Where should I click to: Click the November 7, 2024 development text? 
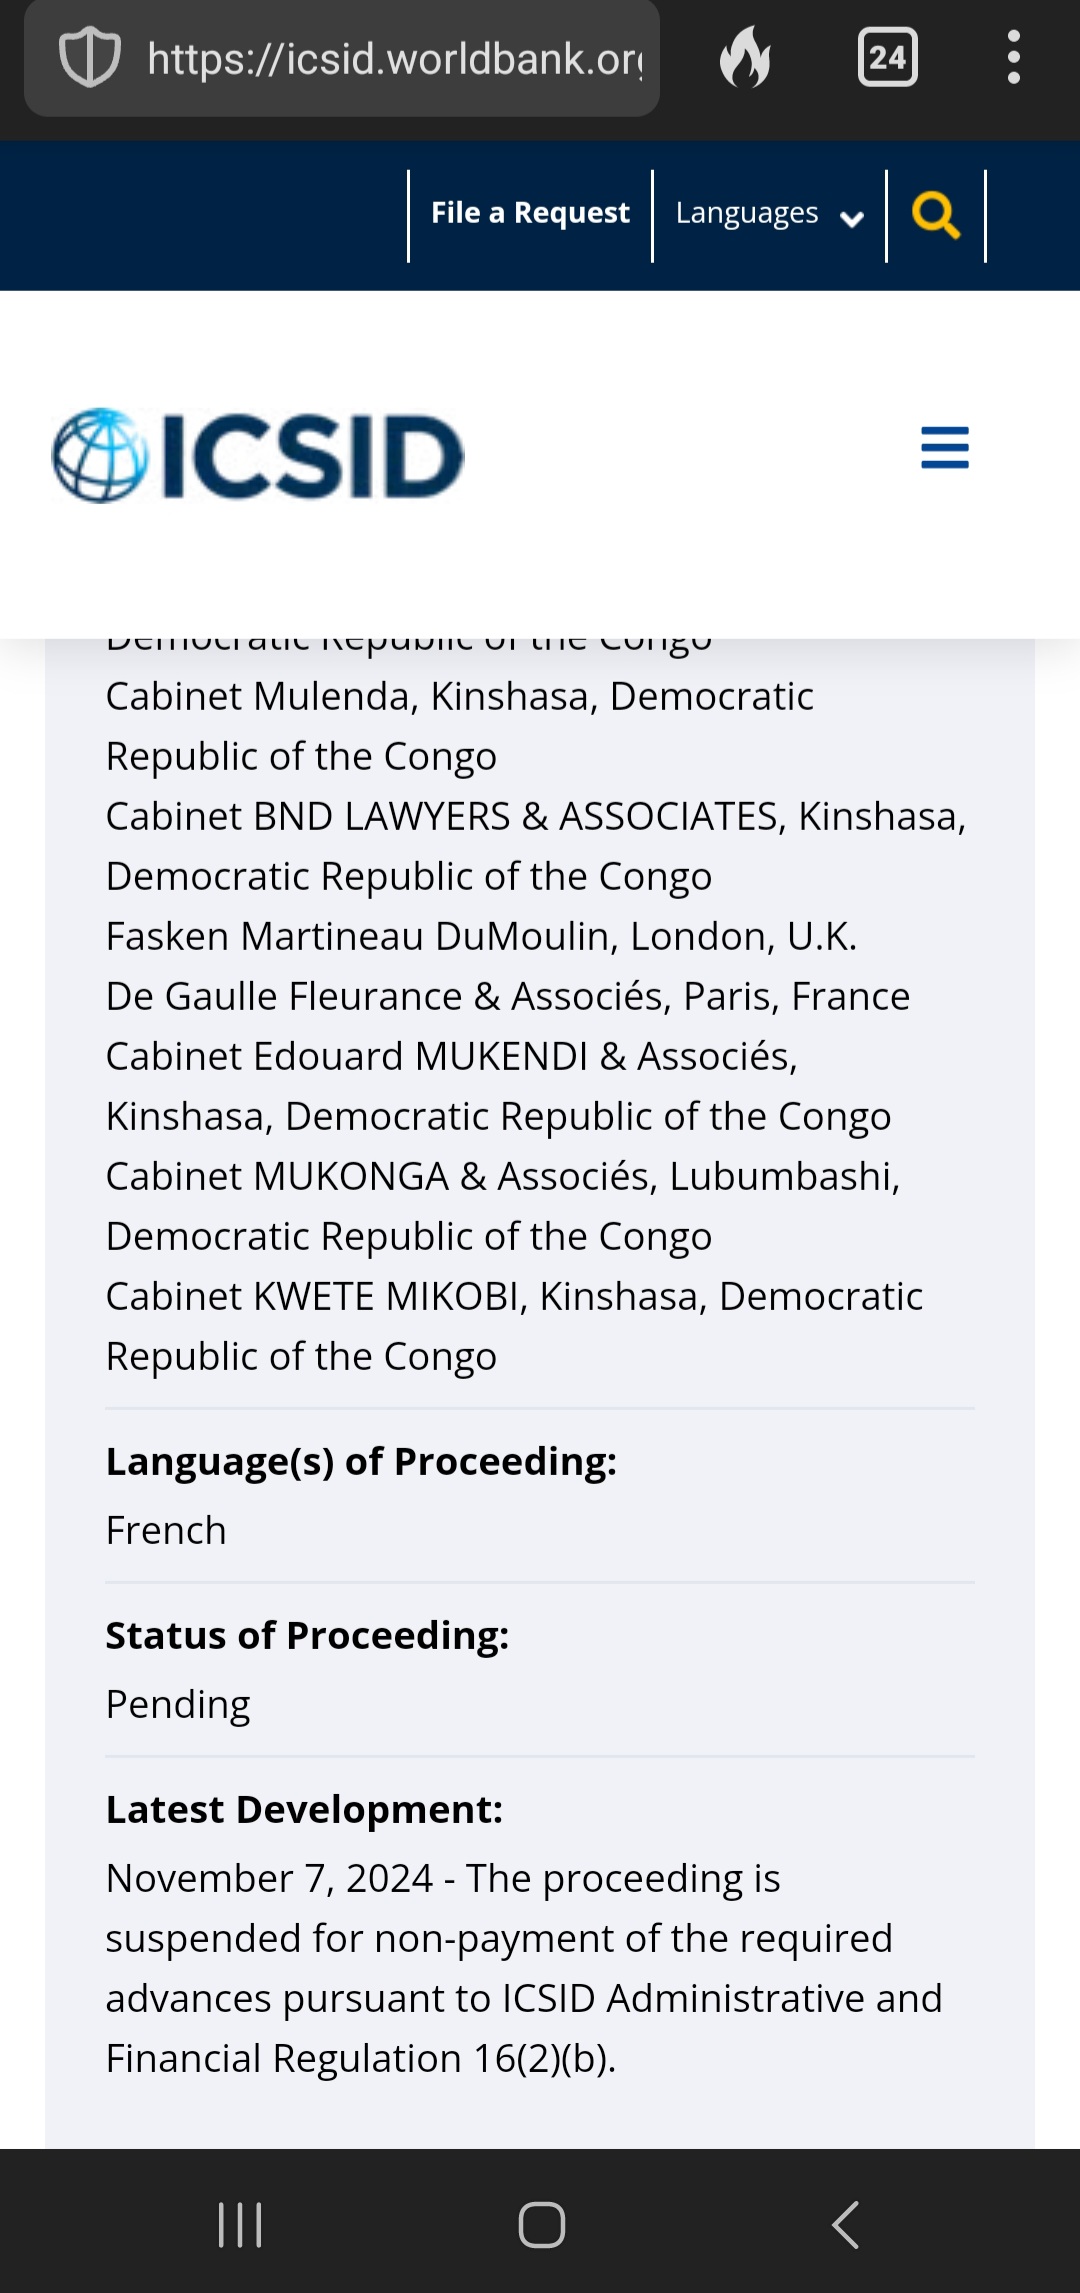tap(524, 1968)
